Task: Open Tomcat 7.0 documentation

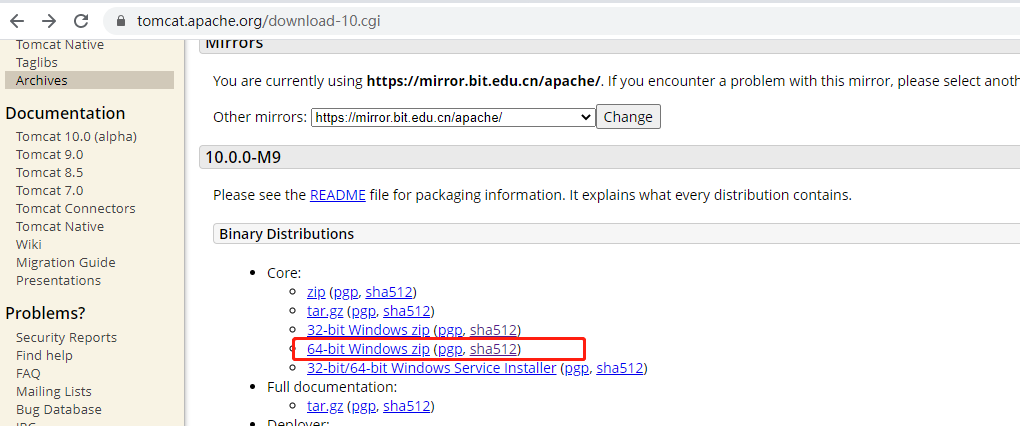Action: point(49,191)
